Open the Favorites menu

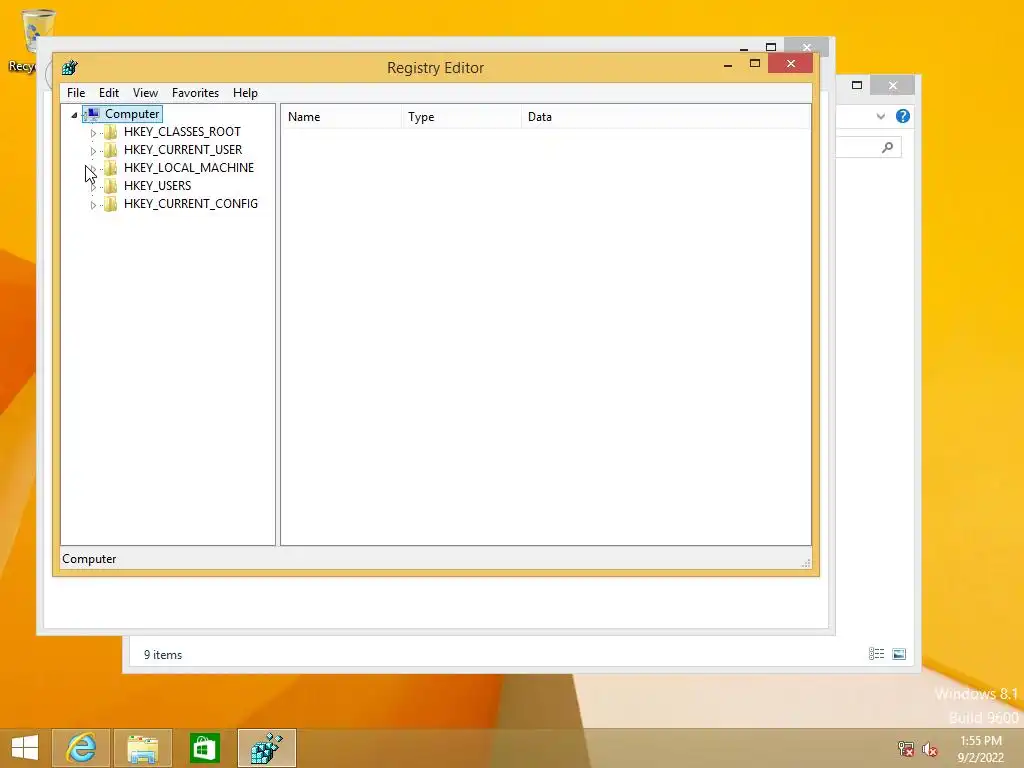[195, 93]
